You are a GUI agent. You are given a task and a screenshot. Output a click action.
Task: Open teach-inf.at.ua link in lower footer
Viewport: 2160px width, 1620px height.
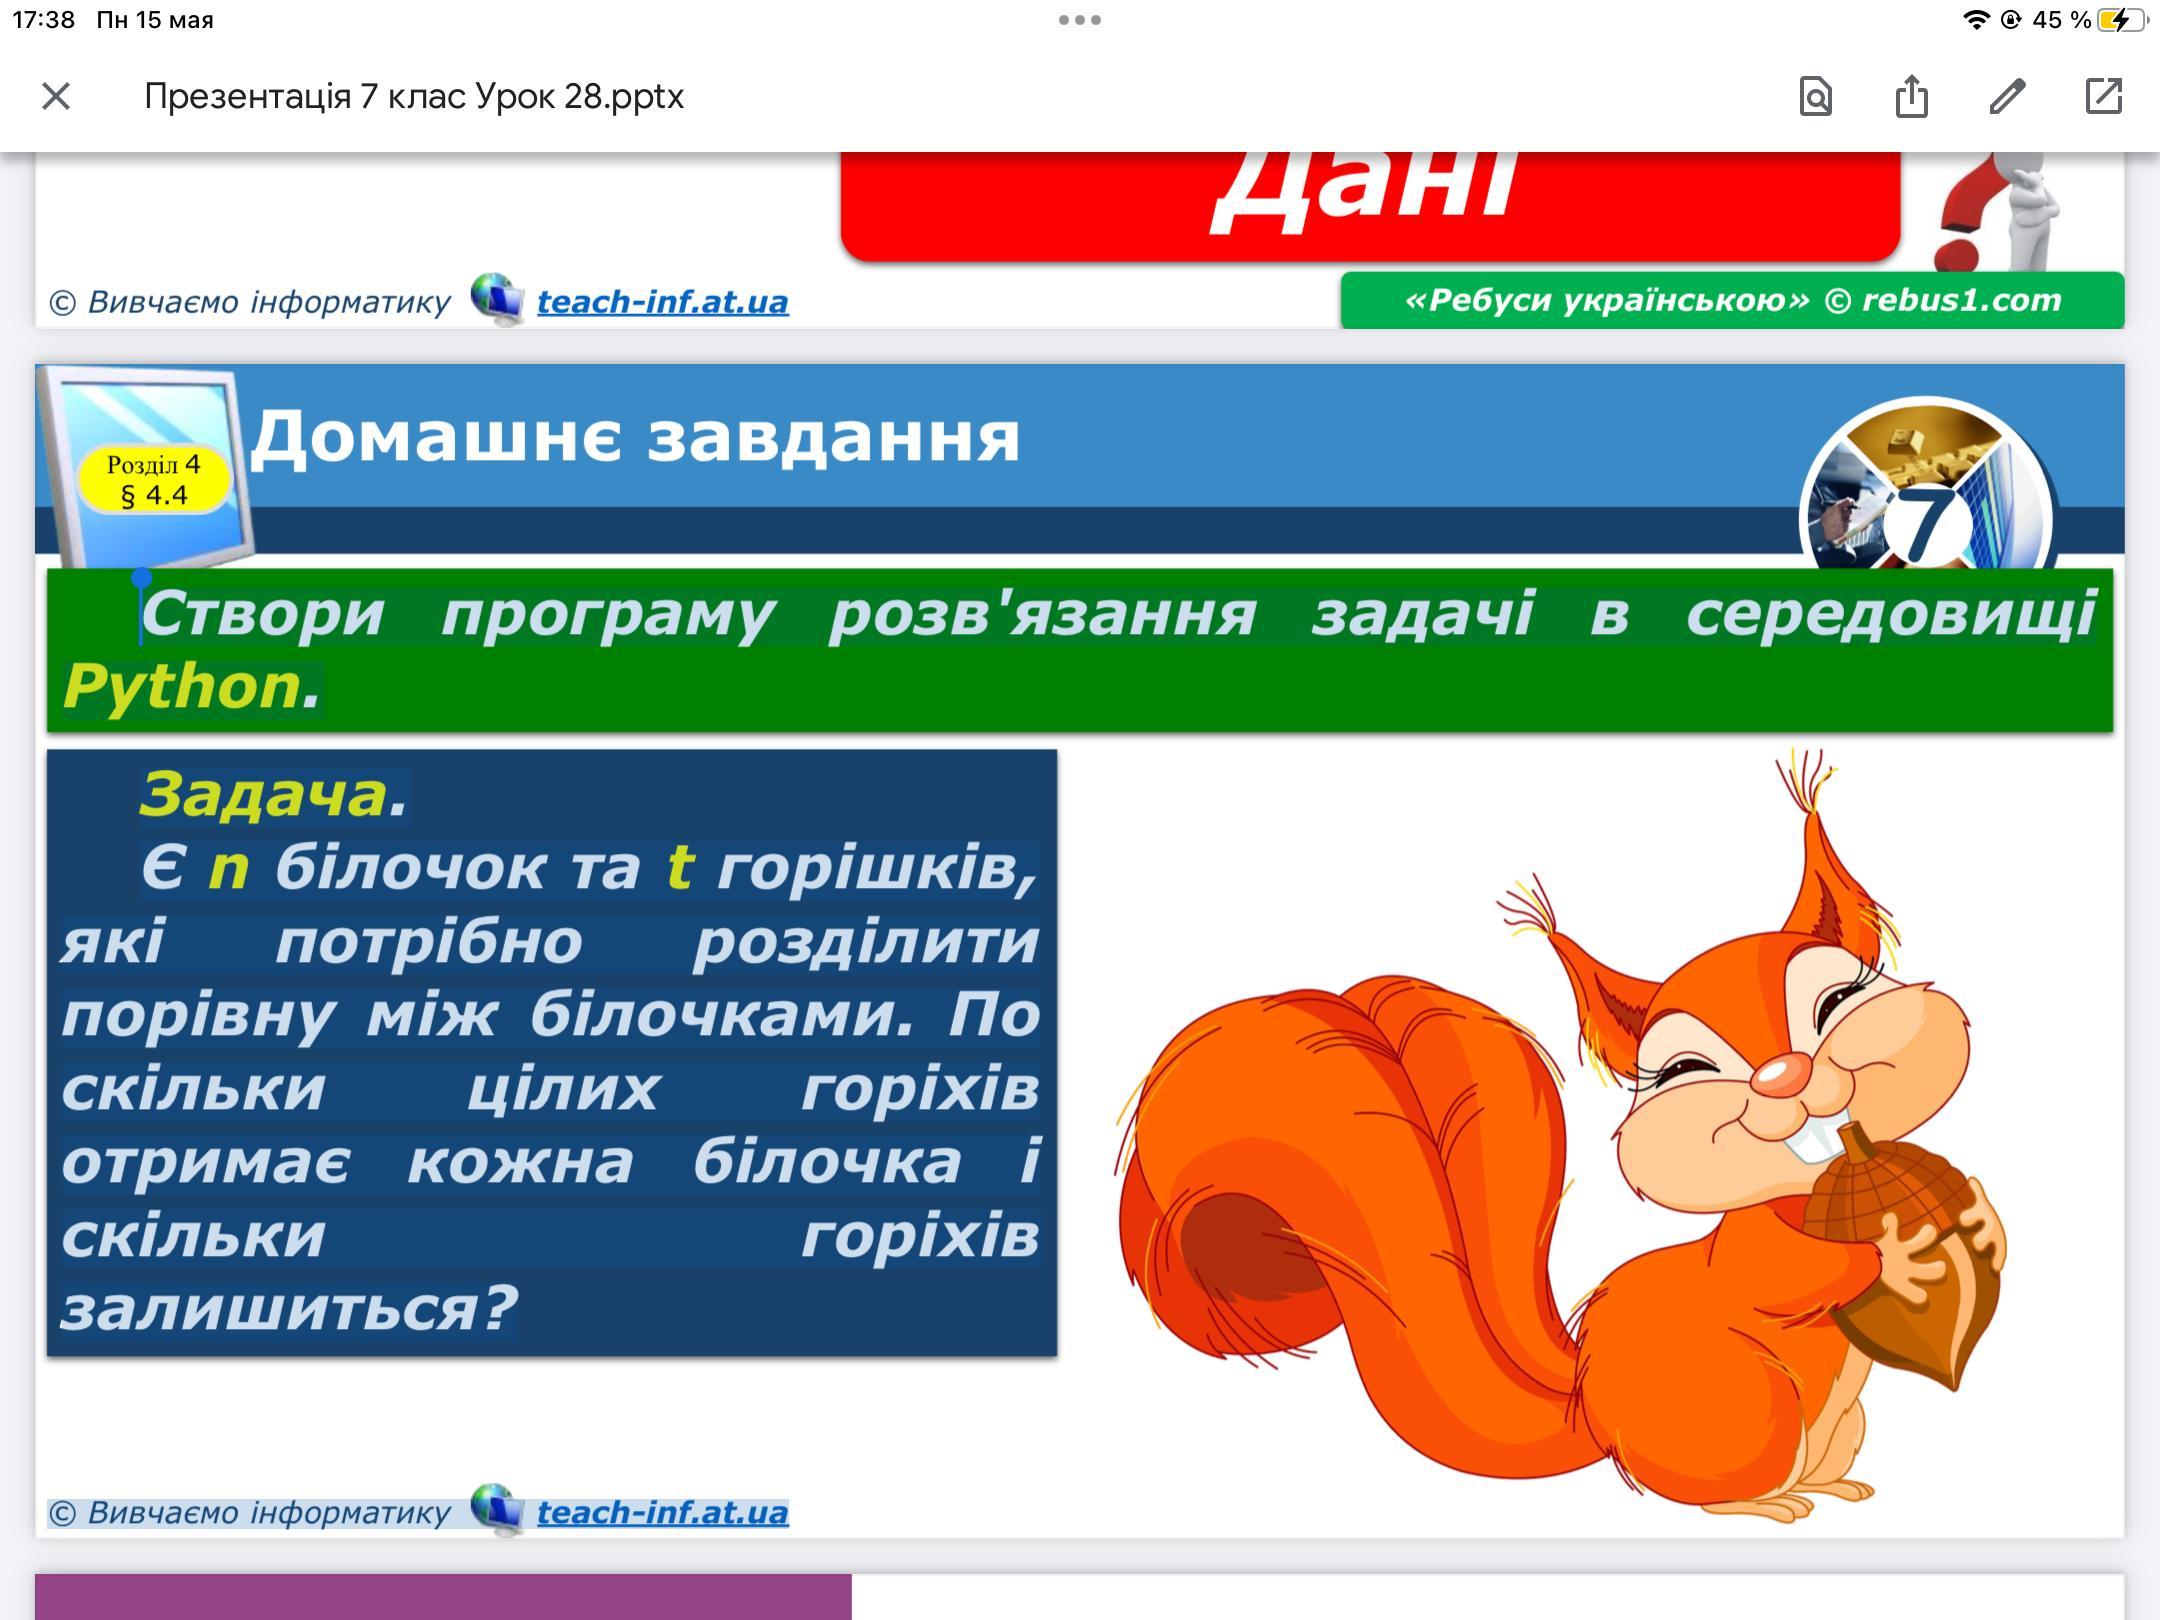[x=662, y=1512]
